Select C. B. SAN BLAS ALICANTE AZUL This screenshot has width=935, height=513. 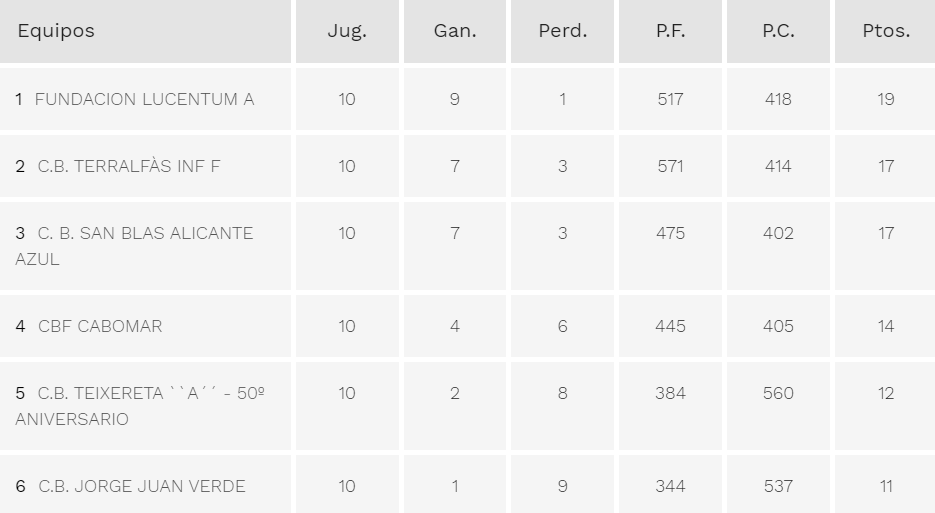tap(134, 246)
